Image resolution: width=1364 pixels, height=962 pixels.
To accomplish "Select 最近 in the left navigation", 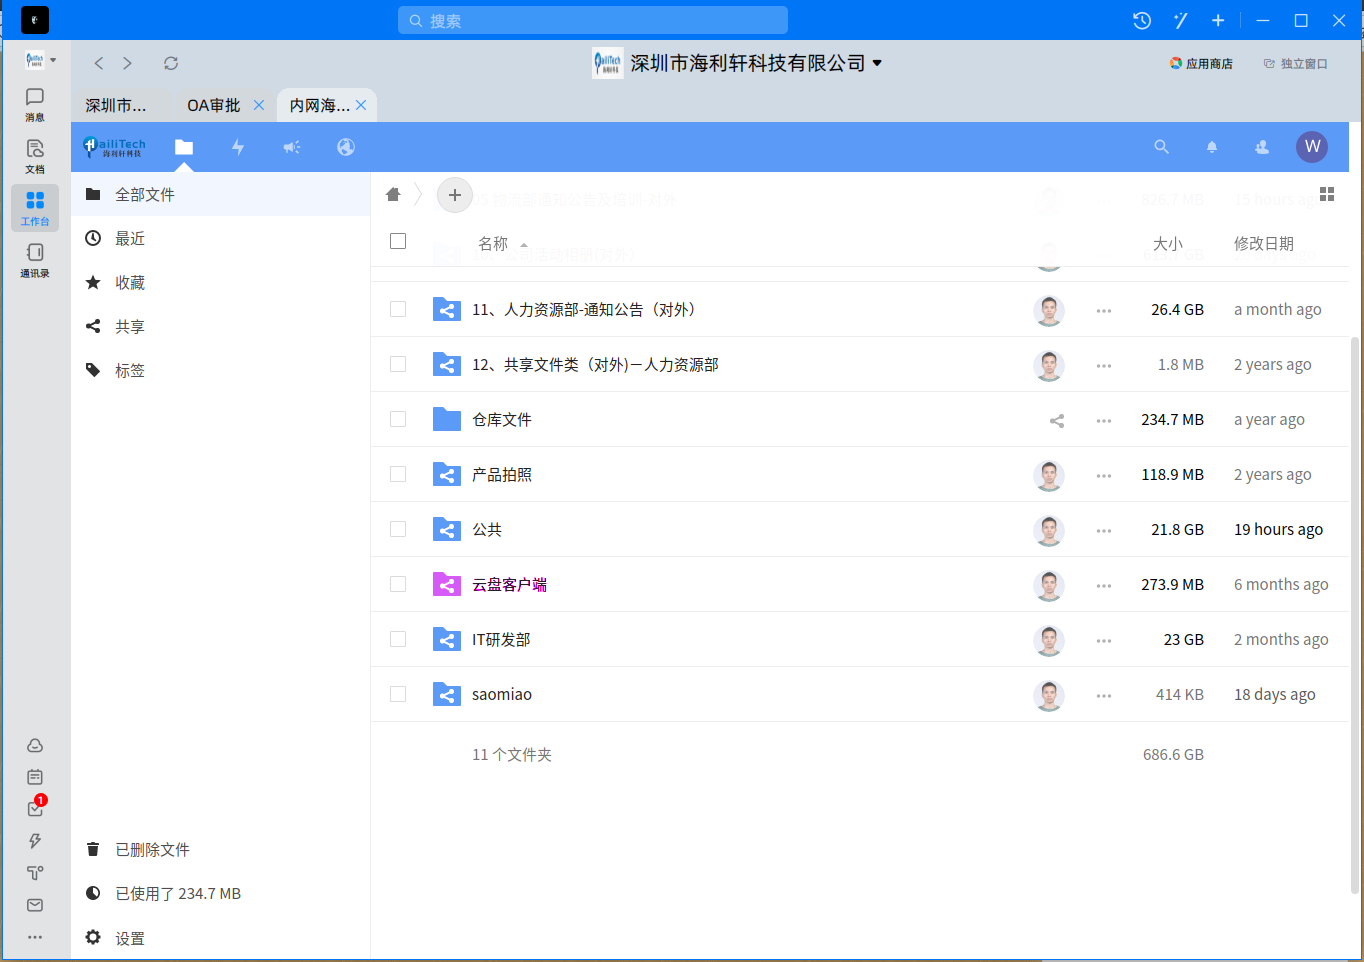I will [x=130, y=239].
